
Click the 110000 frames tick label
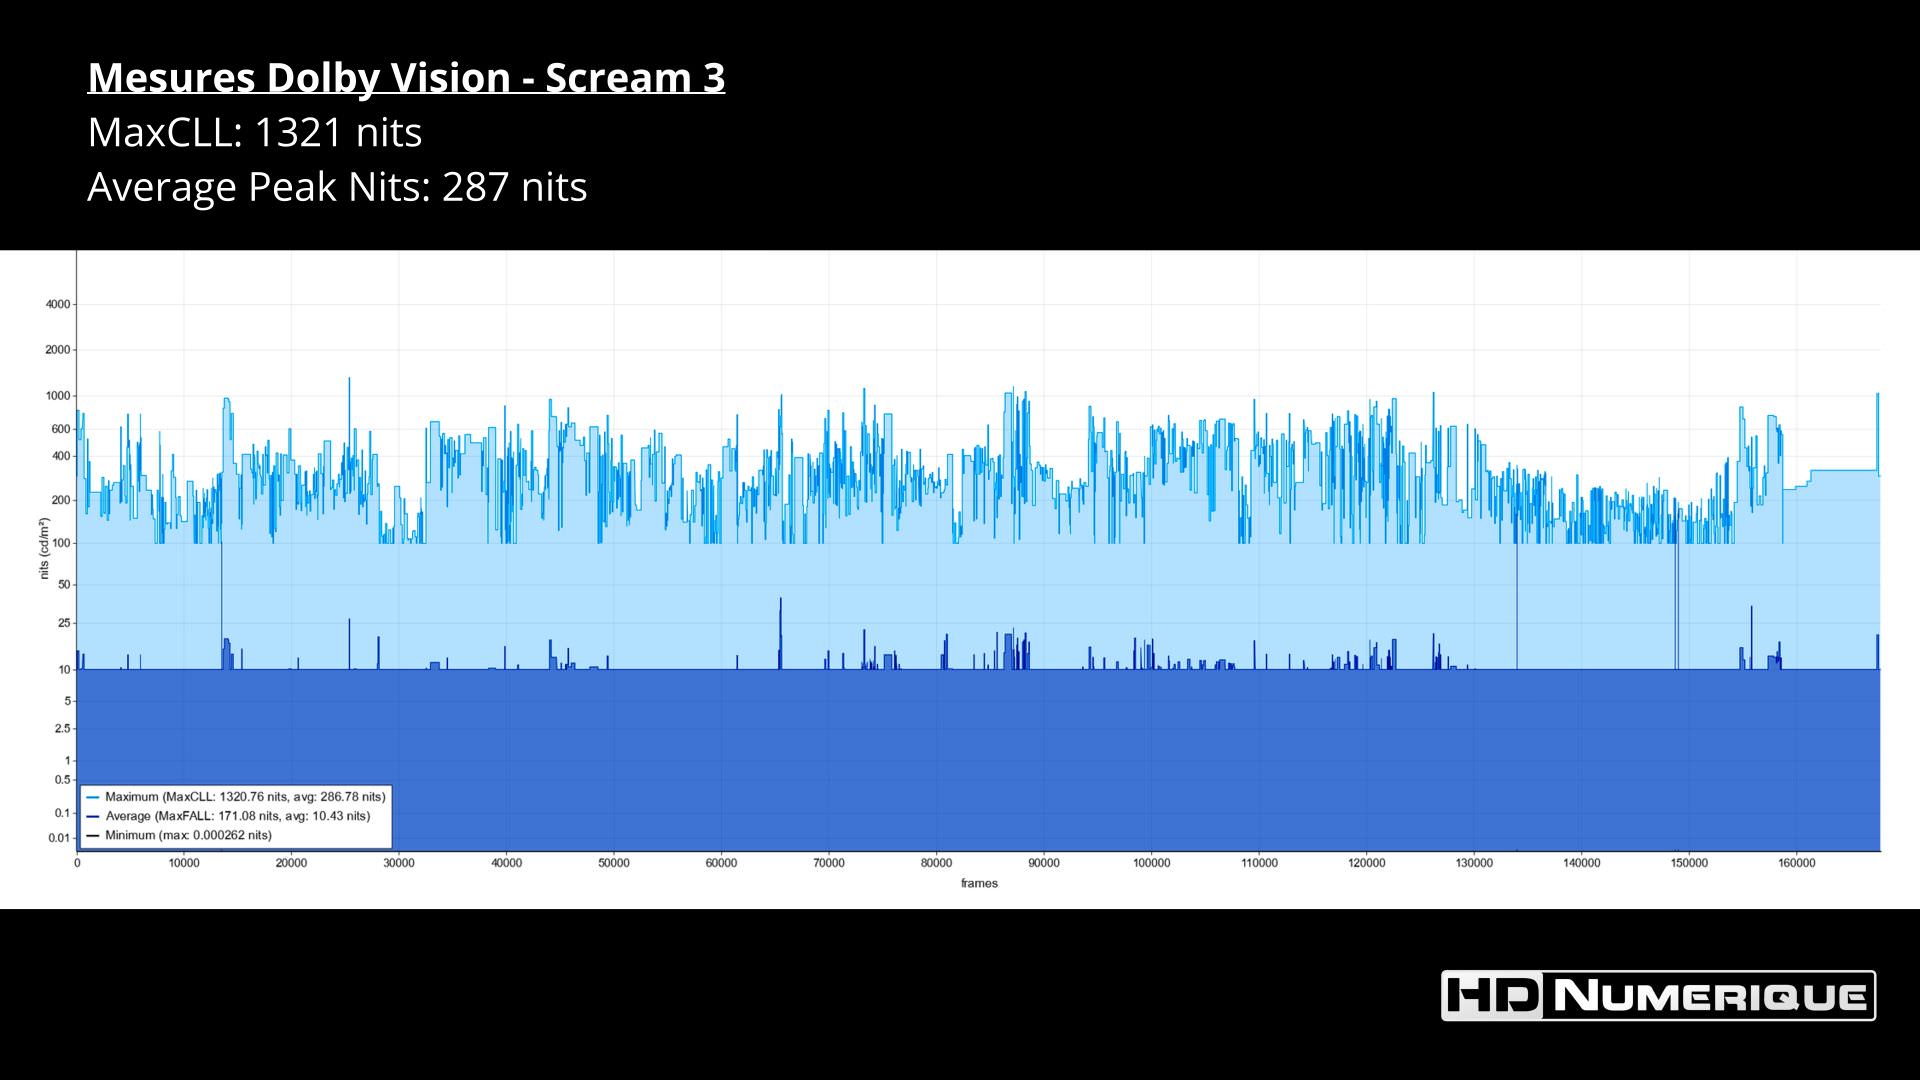(1259, 863)
